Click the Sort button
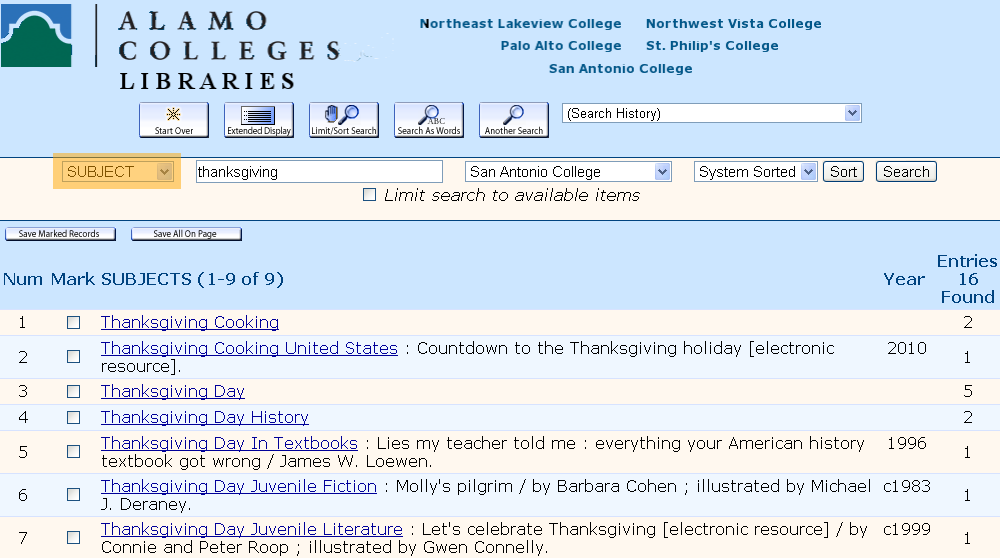Image resolution: width=1000 pixels, height=558 pixels. click(x=843, y=172)
